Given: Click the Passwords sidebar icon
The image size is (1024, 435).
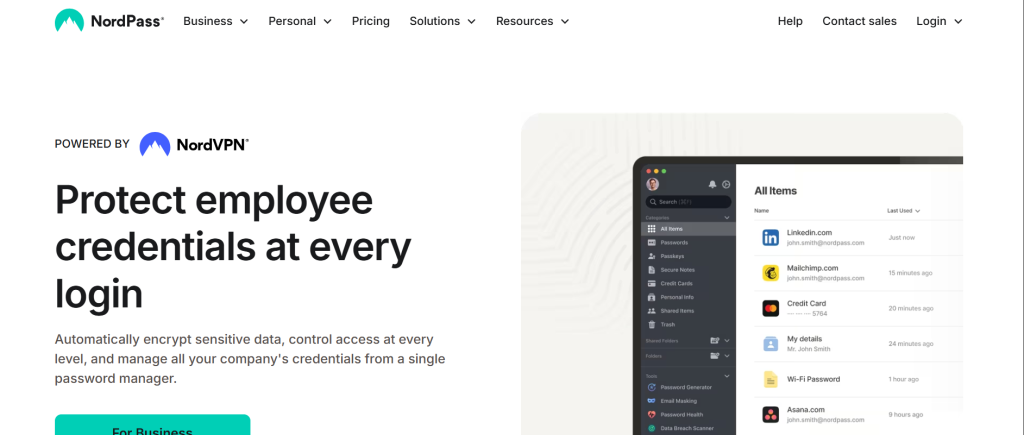Looking at the screenshot, I should pyautogui.click(x=651, y=242).
